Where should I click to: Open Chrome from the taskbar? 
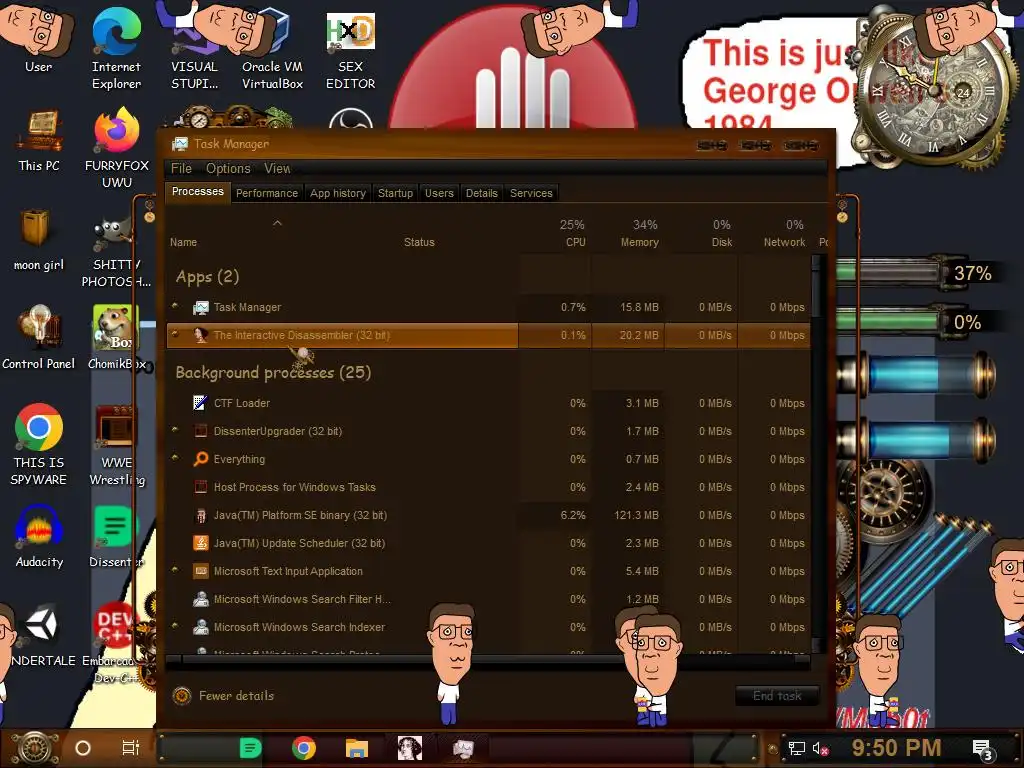coord(304,748)
